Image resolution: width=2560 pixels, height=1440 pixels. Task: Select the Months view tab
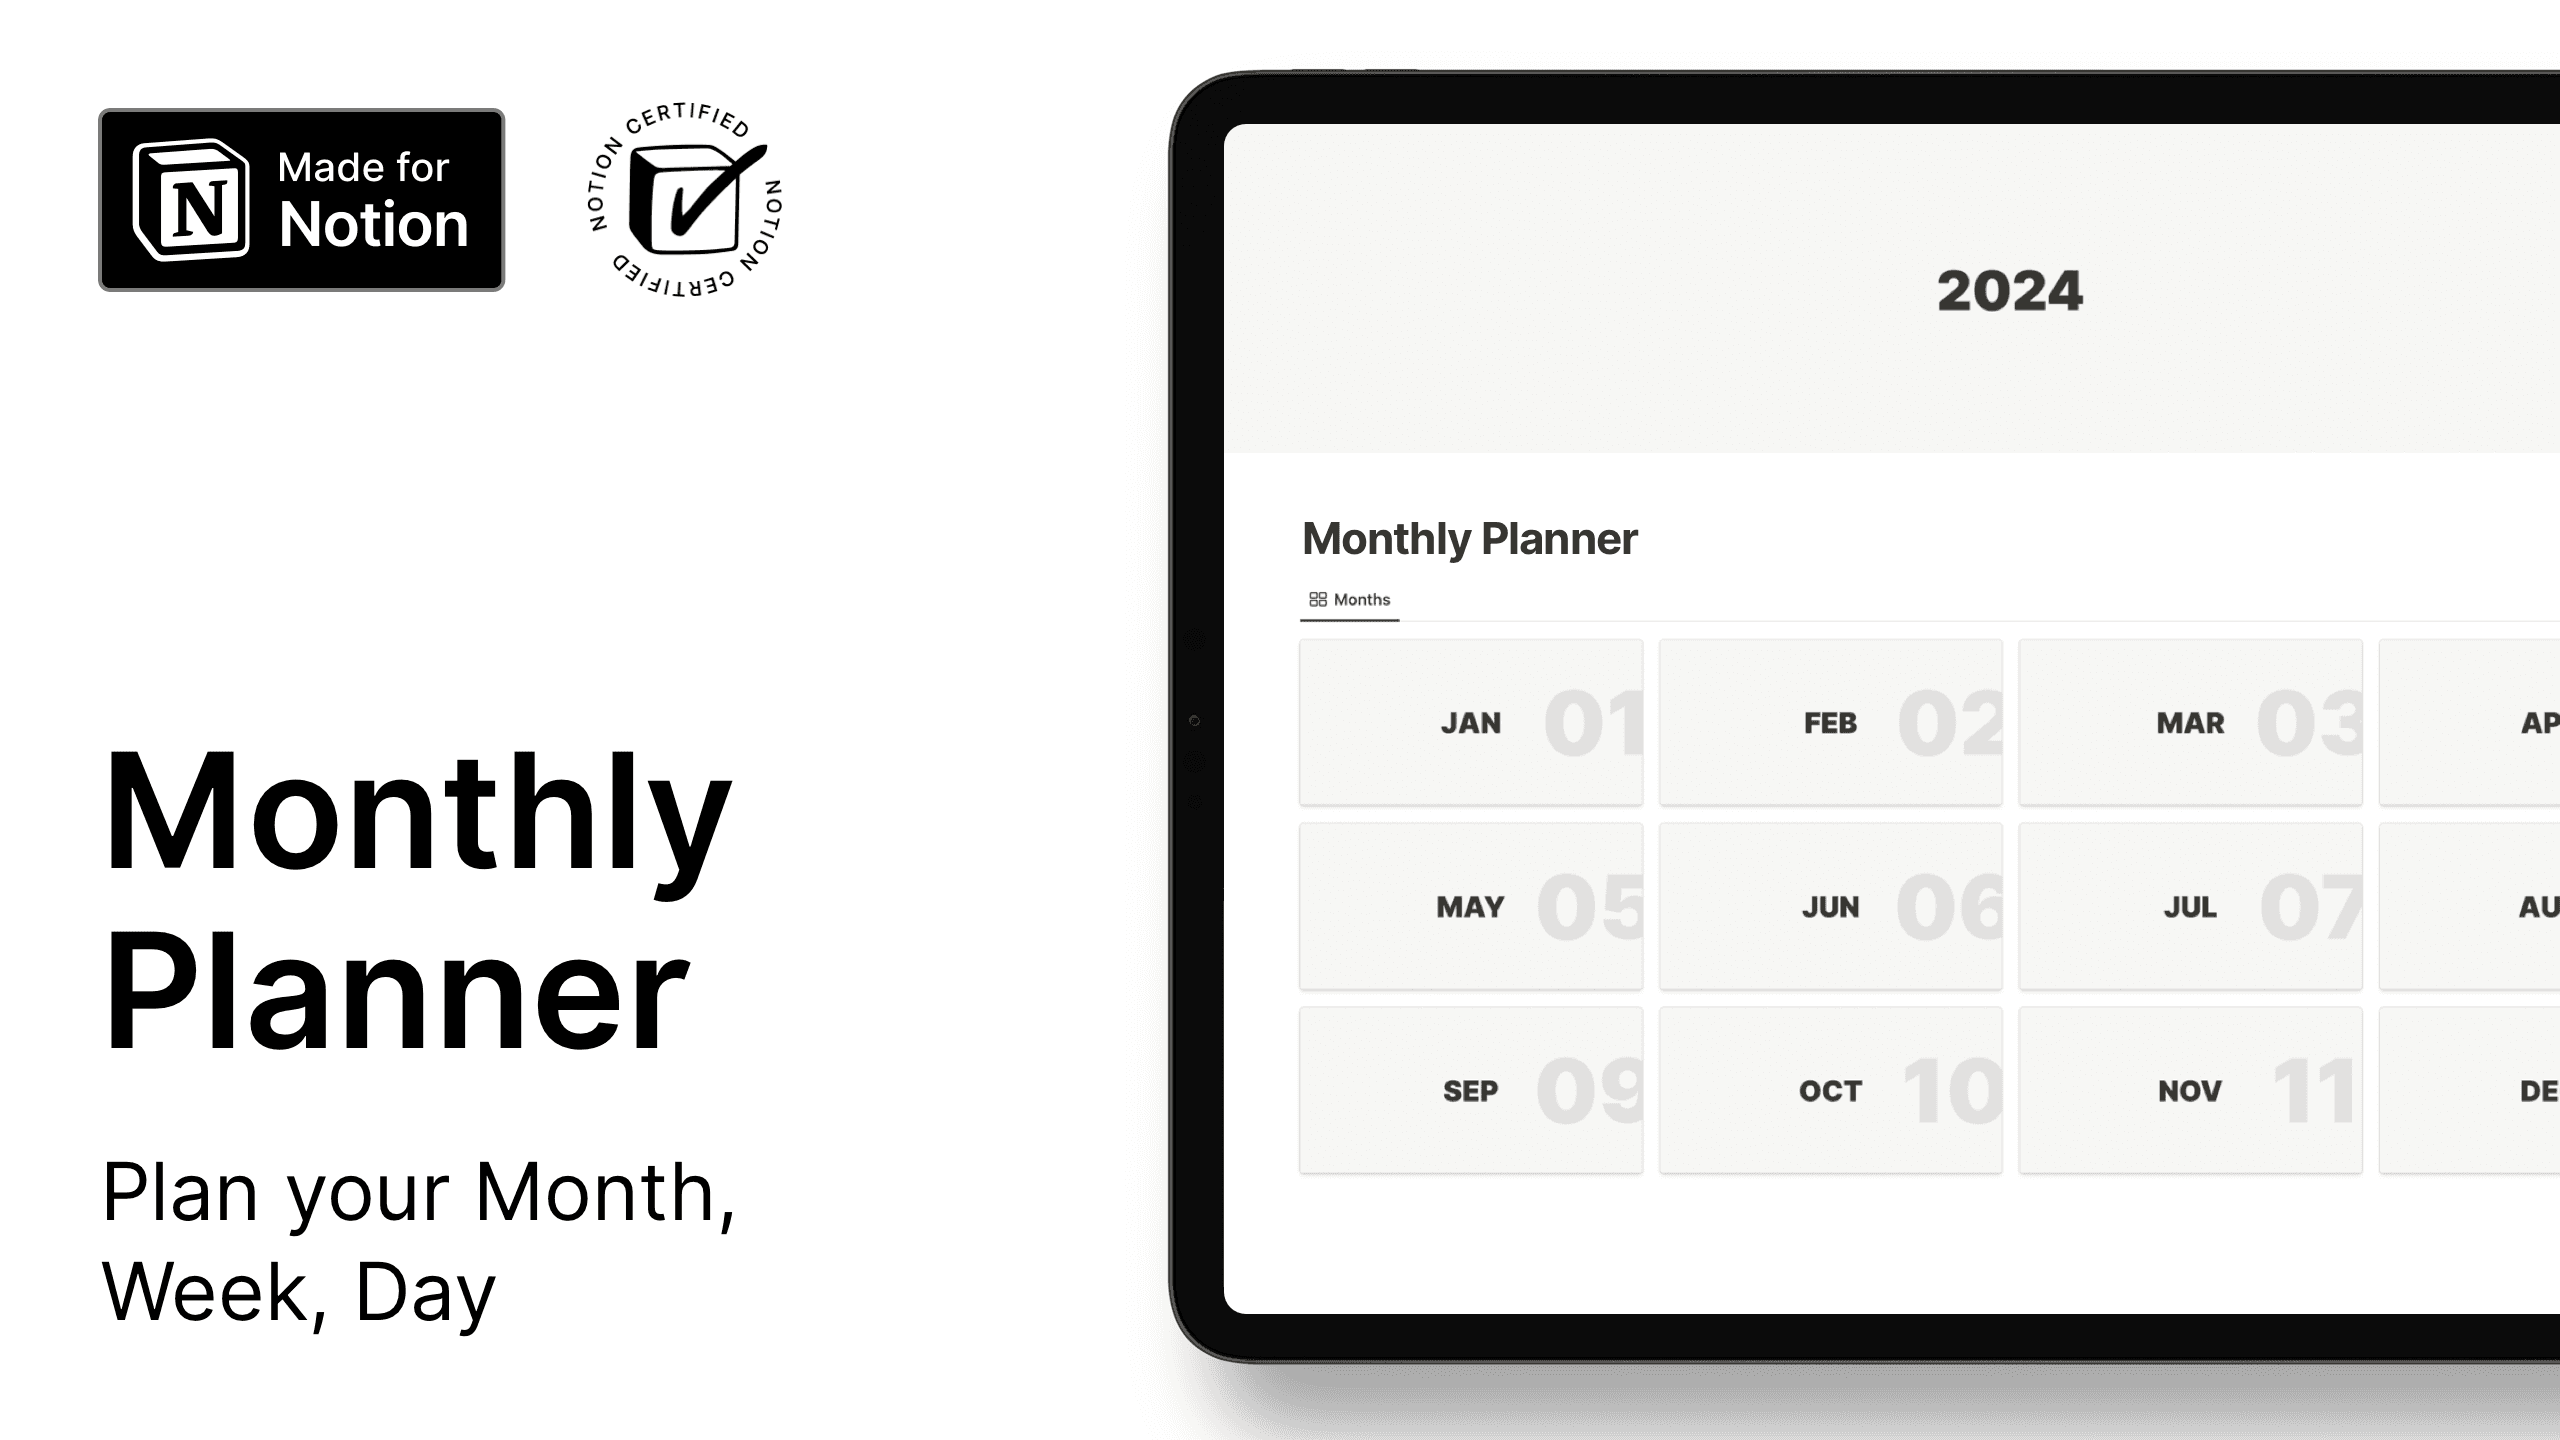[1350, 598]
